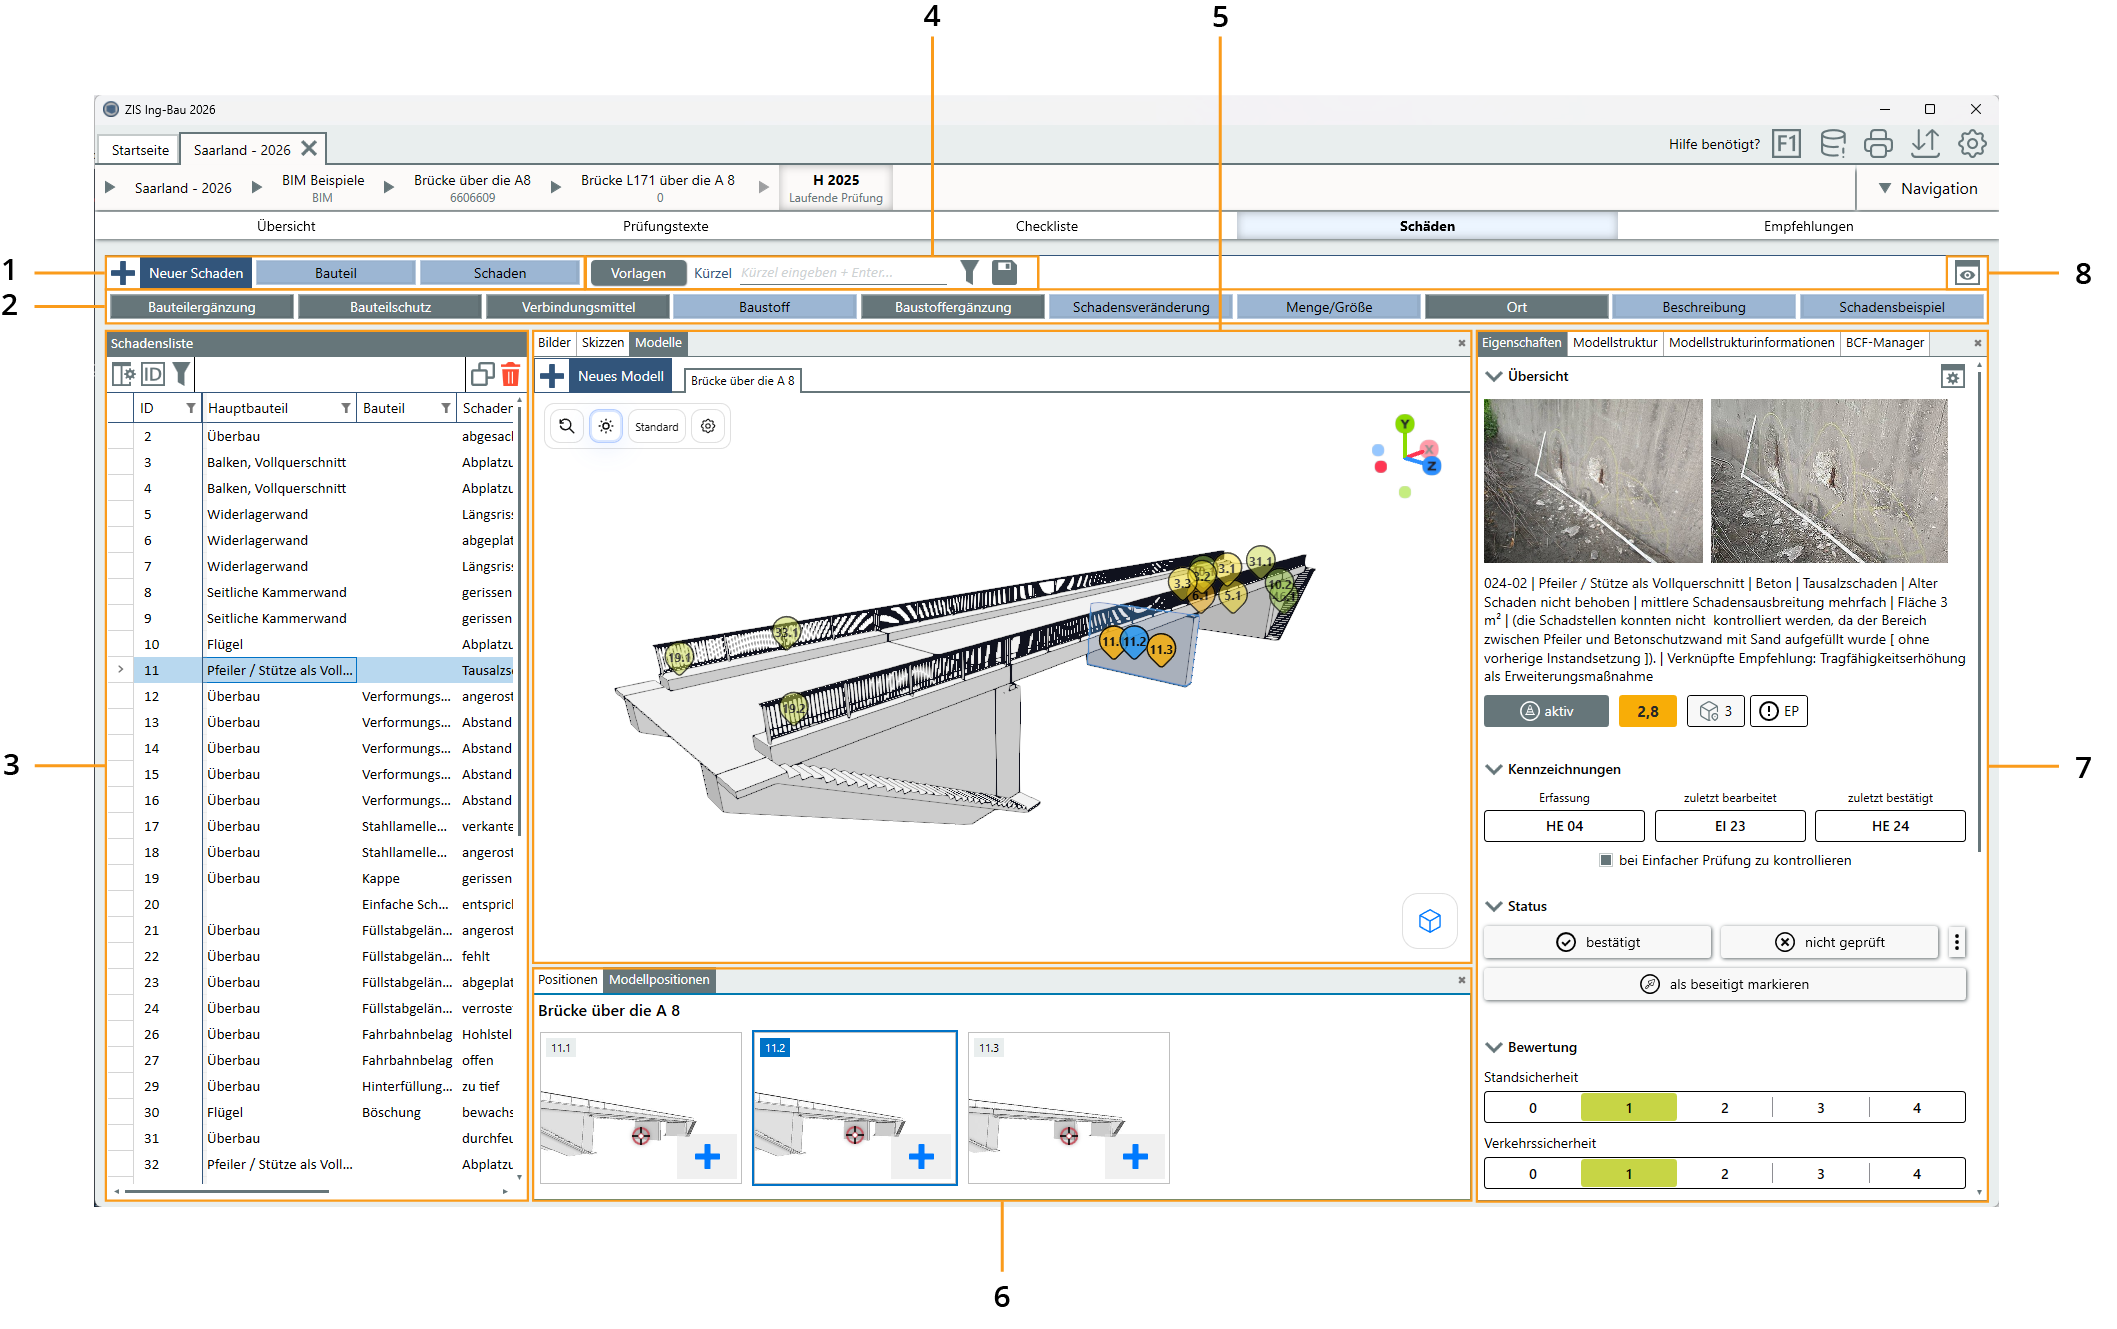Open Hauptbauteil column filter dropdown
This screenshot has width=2117, height=1329.
click(346, 408)
